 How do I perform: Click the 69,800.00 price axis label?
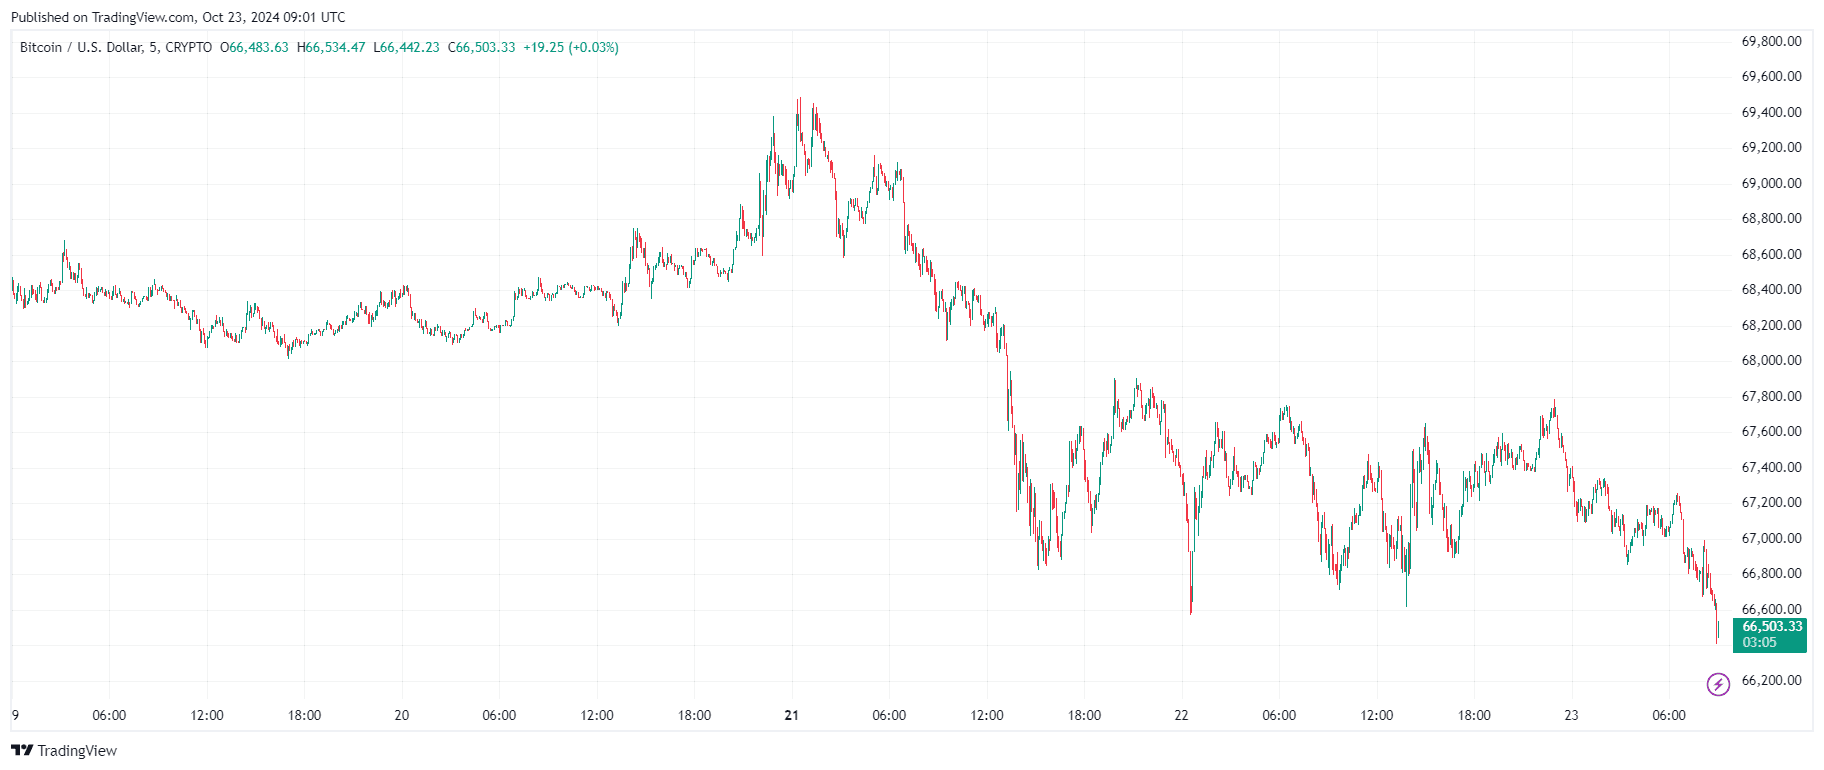point(1771,41)
